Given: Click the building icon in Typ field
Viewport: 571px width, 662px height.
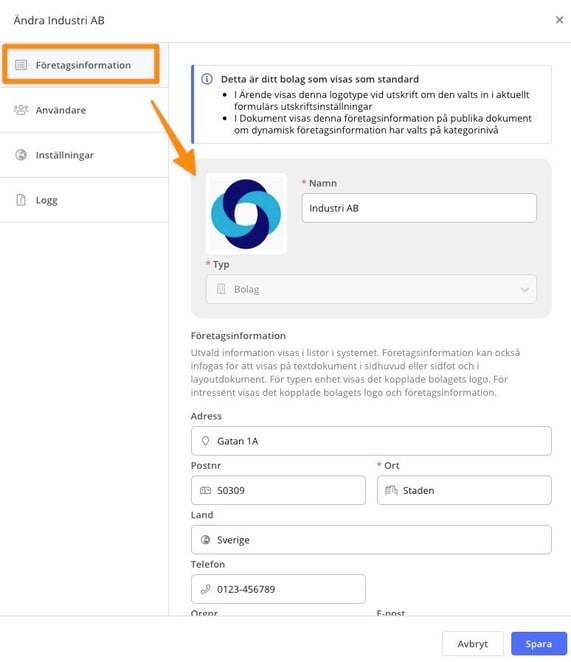Looking at the screenshot, I should (x=221, y=289).
